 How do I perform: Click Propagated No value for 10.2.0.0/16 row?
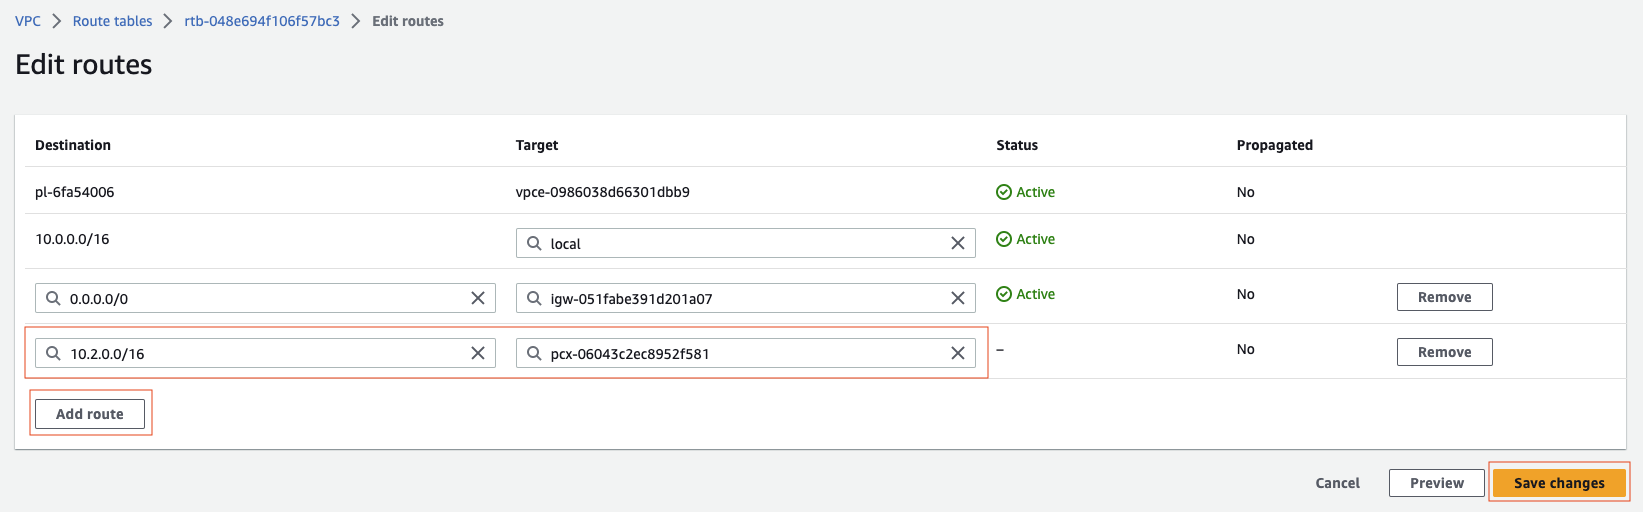(x=1245, y=349)
